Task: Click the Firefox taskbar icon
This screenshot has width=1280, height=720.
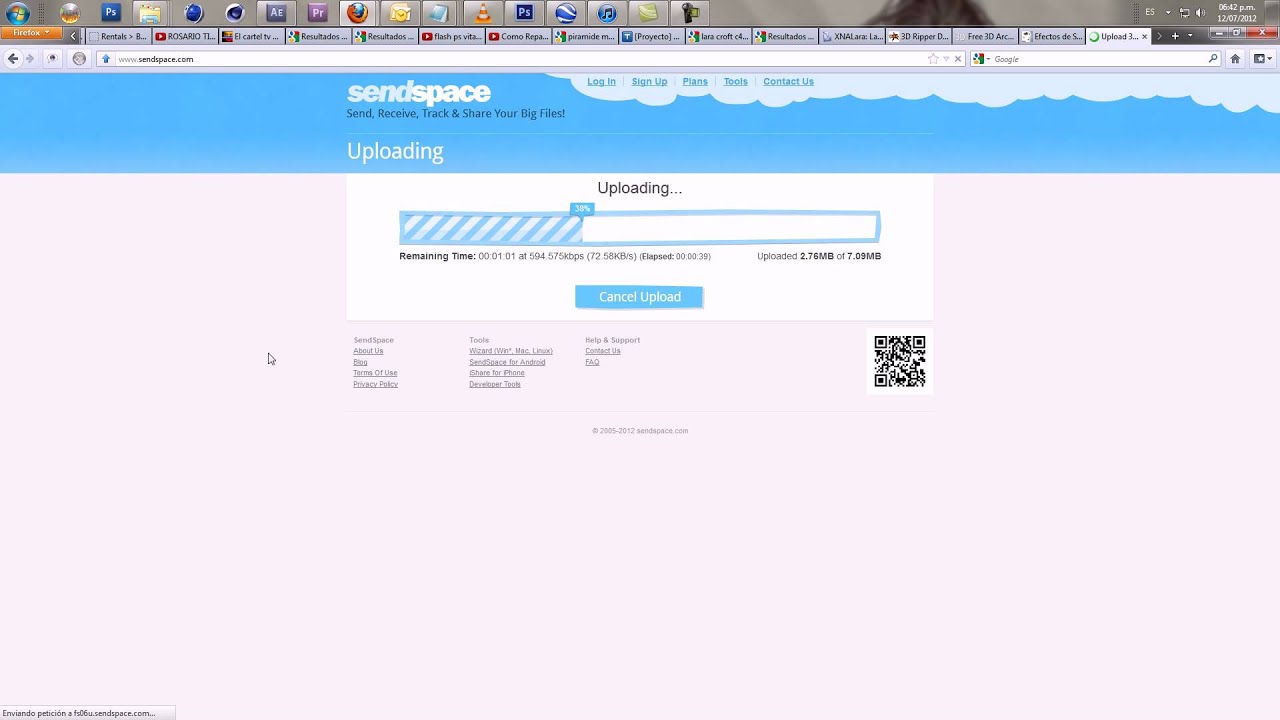Action: click(x=357, y=14)
